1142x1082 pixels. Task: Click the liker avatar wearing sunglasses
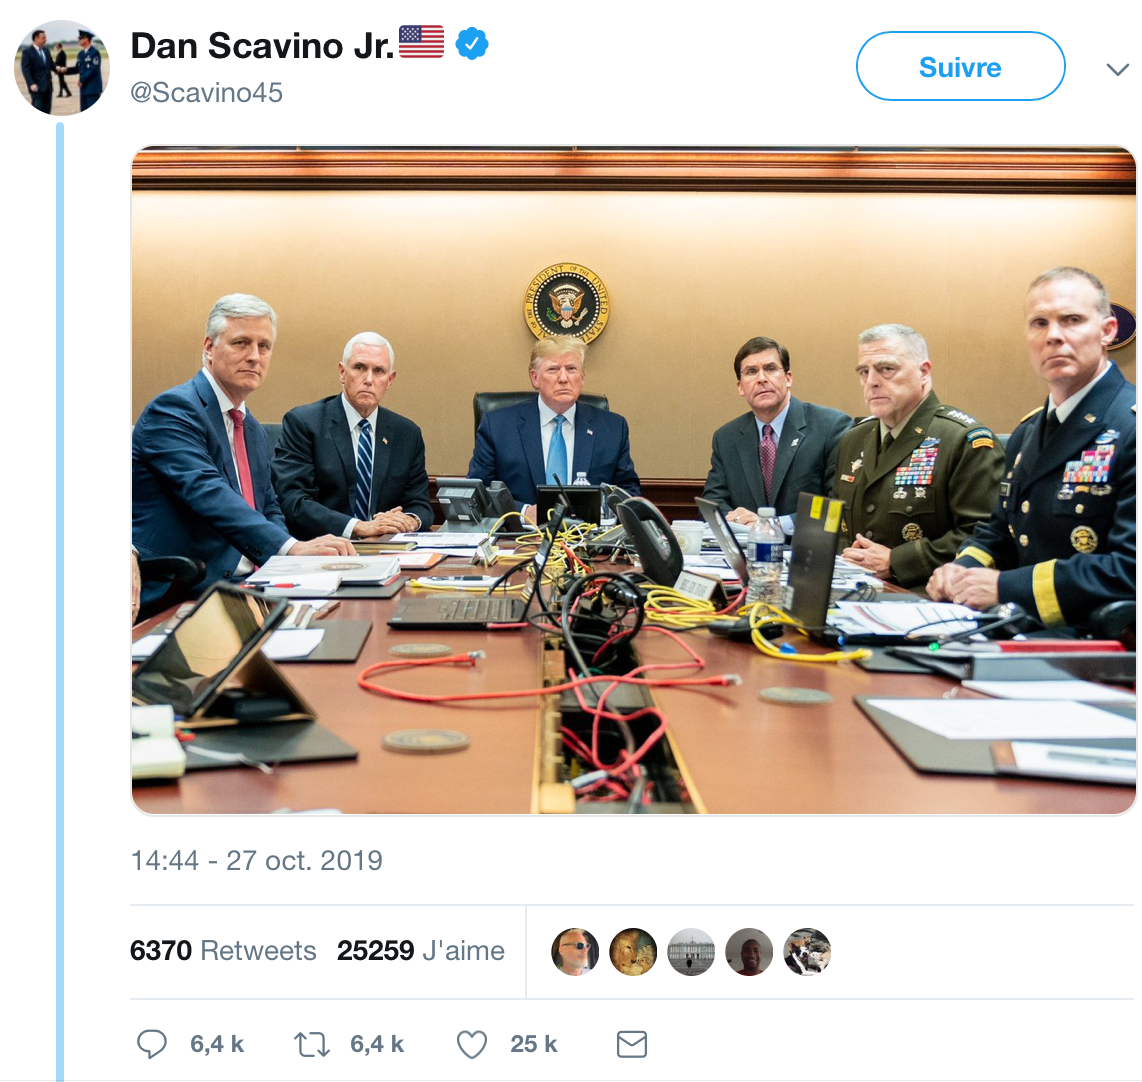point(575,951)
